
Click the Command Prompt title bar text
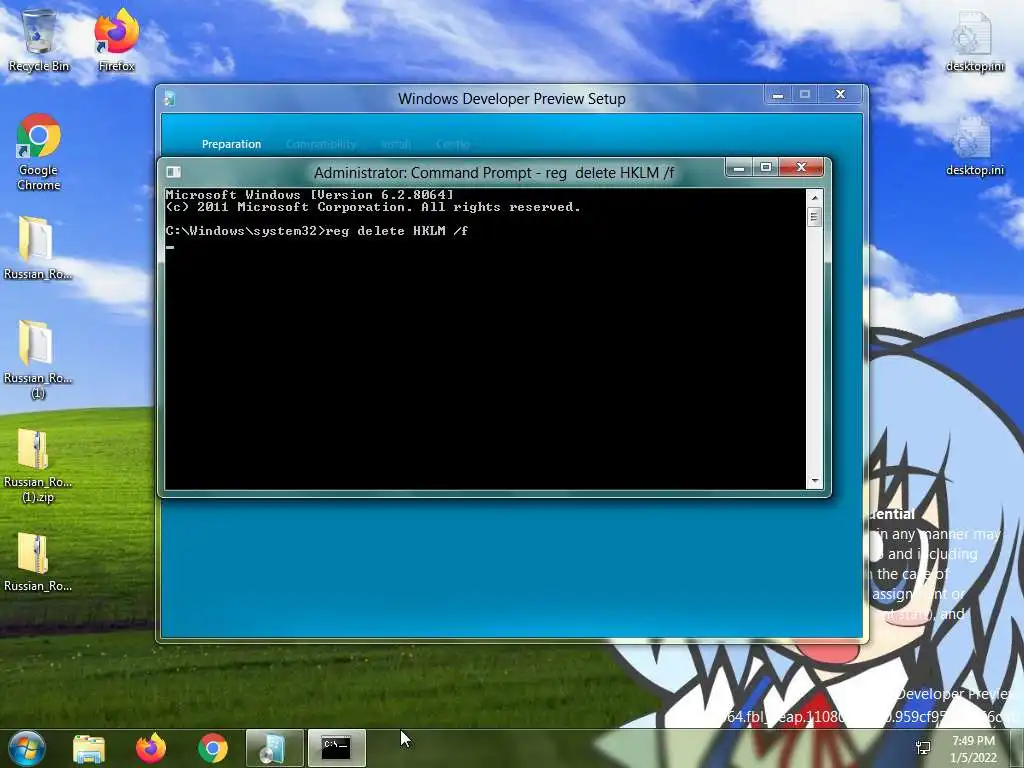(x=494, y=172)
